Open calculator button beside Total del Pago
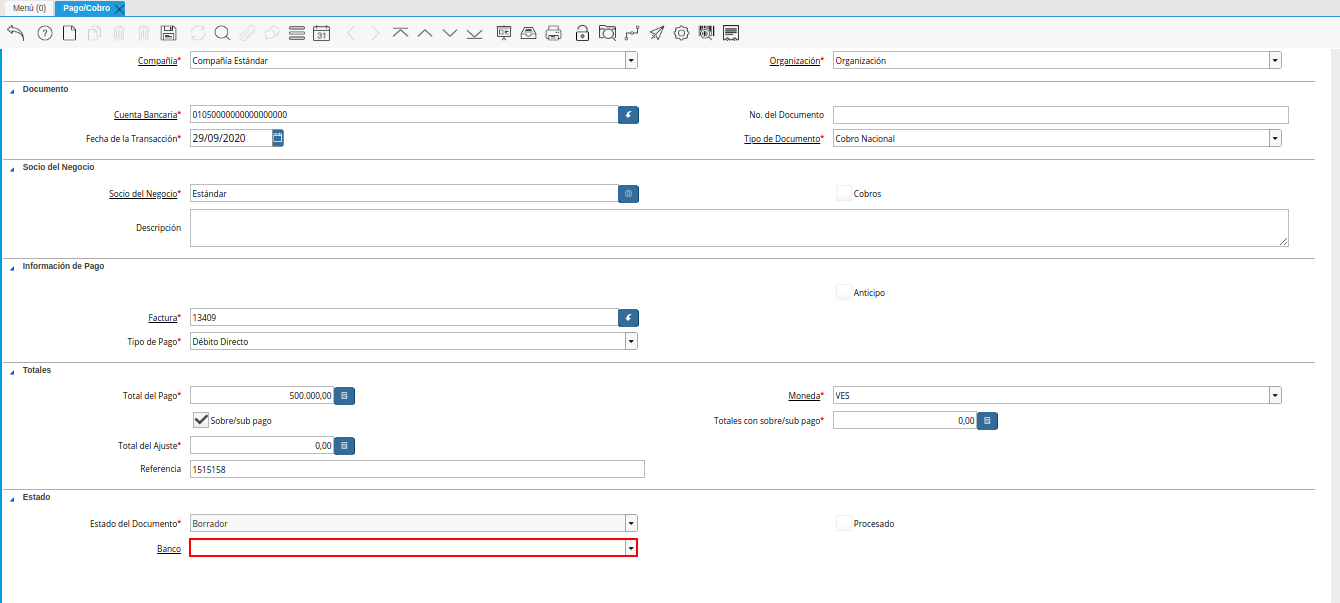Screen dimensions: 1340x603 (344, 396)
